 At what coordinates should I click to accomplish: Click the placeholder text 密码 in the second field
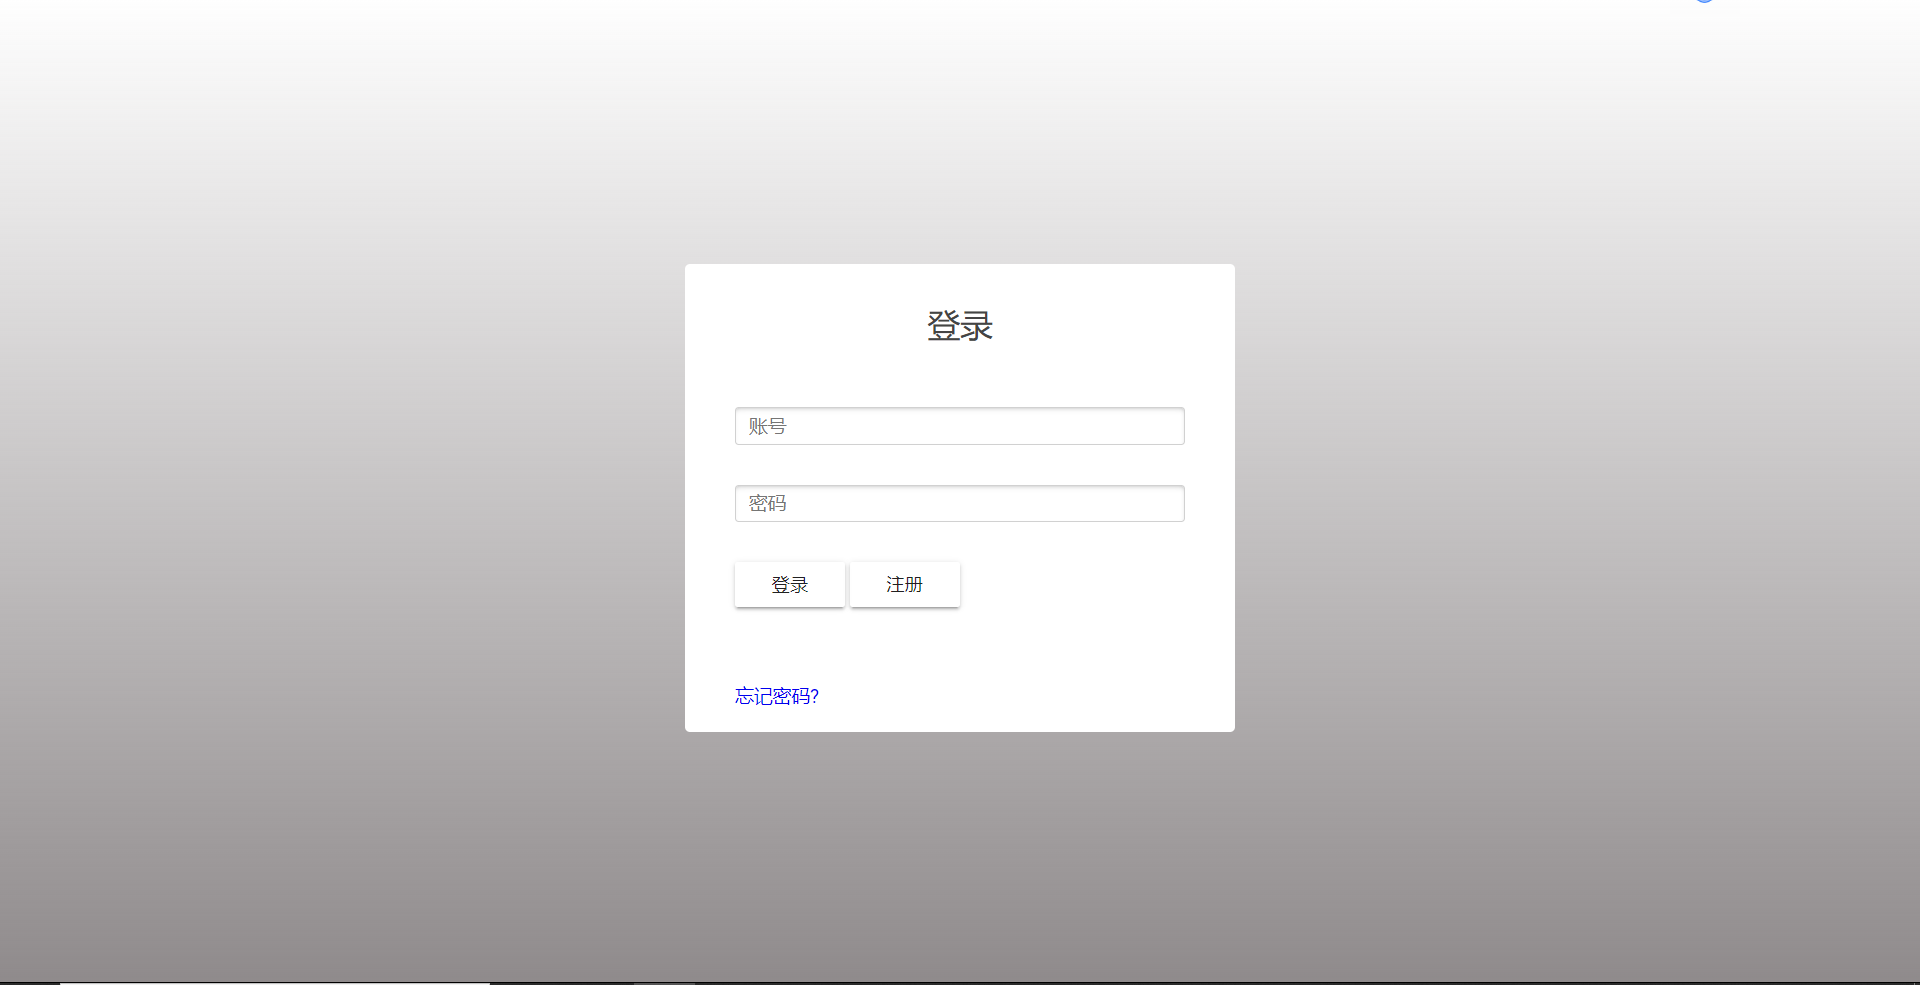coord(766,503)
